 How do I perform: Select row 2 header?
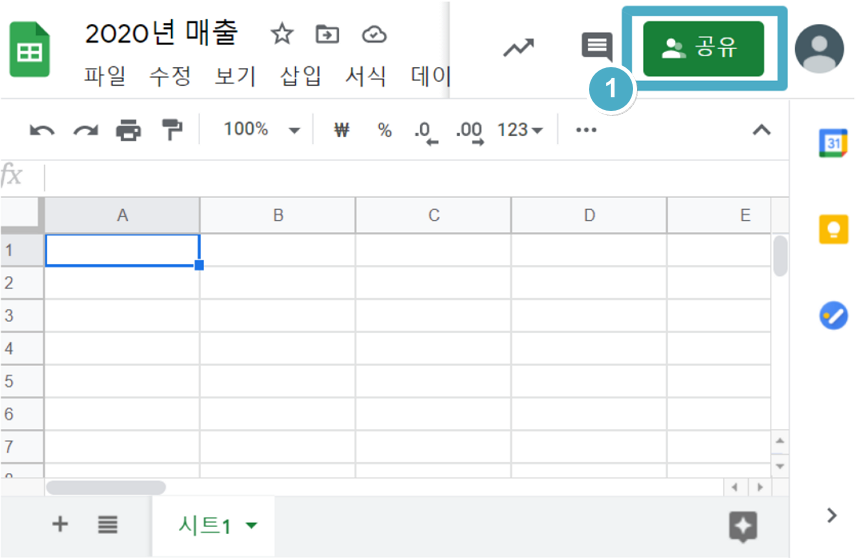[21, 283]
